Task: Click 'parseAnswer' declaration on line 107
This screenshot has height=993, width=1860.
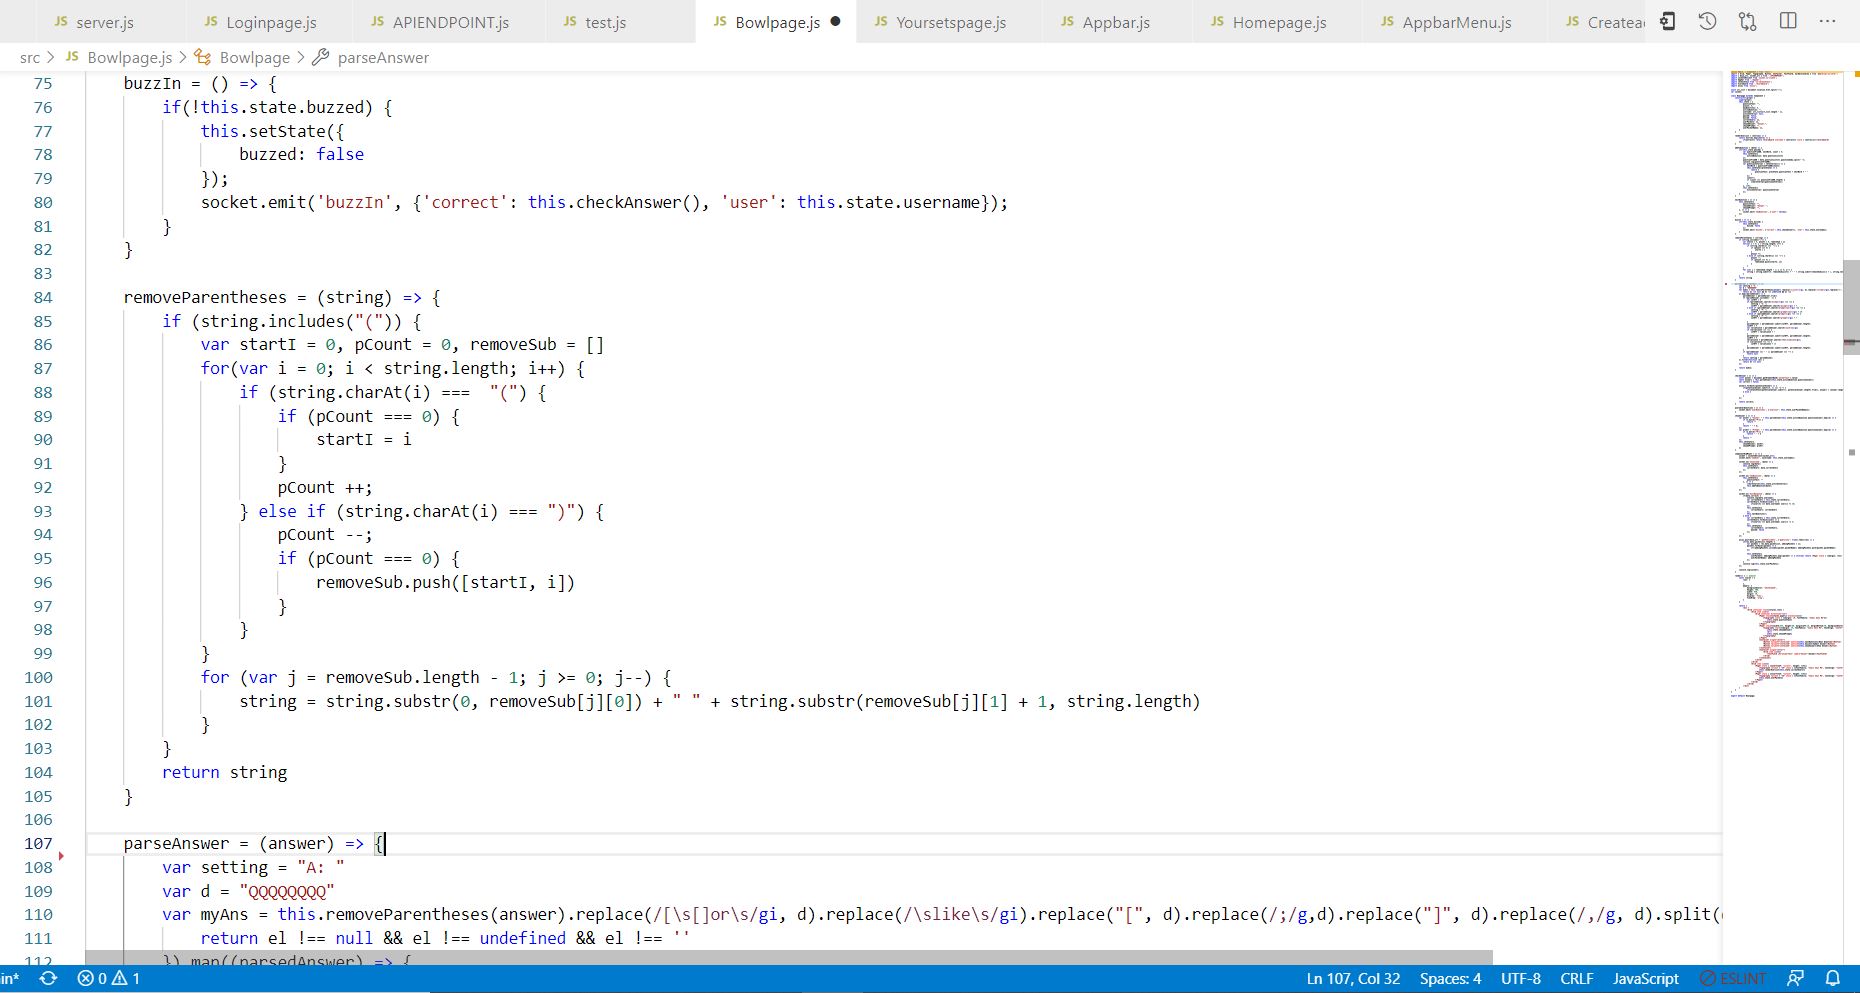Action: coord(176,844)
